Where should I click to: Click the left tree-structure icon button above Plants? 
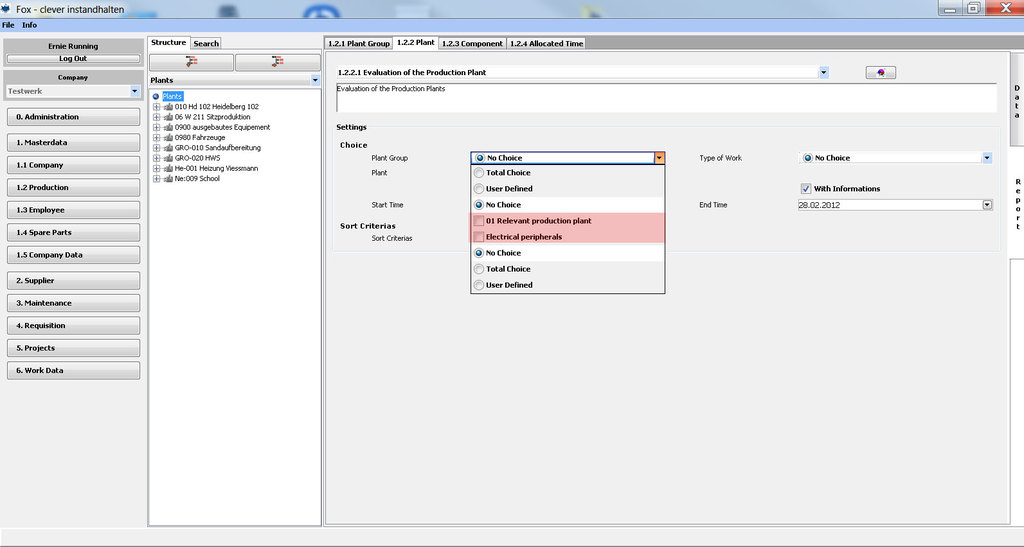pos(191,62)
